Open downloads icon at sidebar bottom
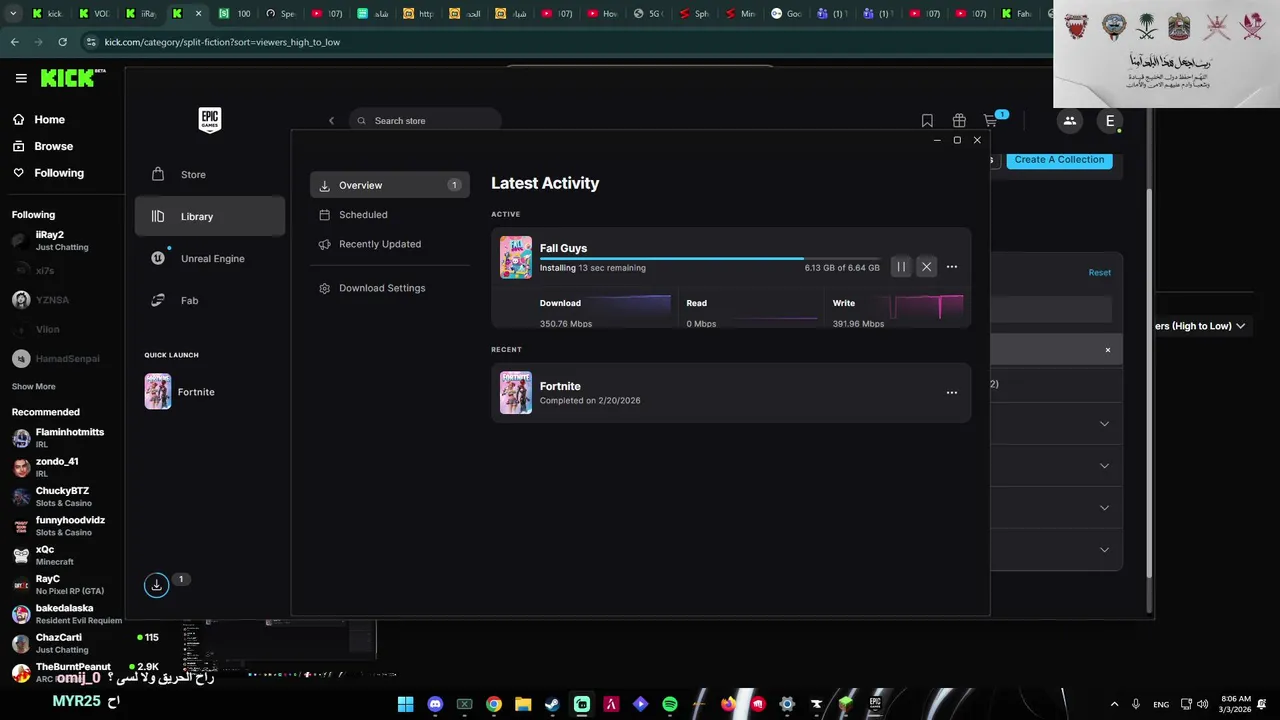 coord(156,585)
